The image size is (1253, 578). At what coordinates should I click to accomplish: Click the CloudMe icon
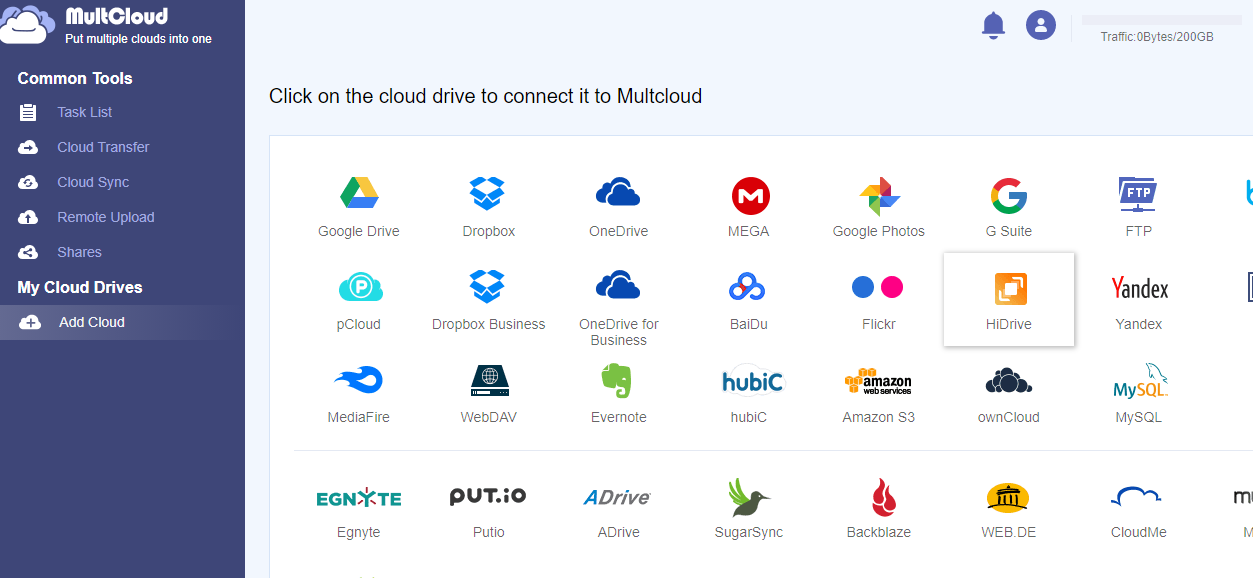click(1136, 496)
